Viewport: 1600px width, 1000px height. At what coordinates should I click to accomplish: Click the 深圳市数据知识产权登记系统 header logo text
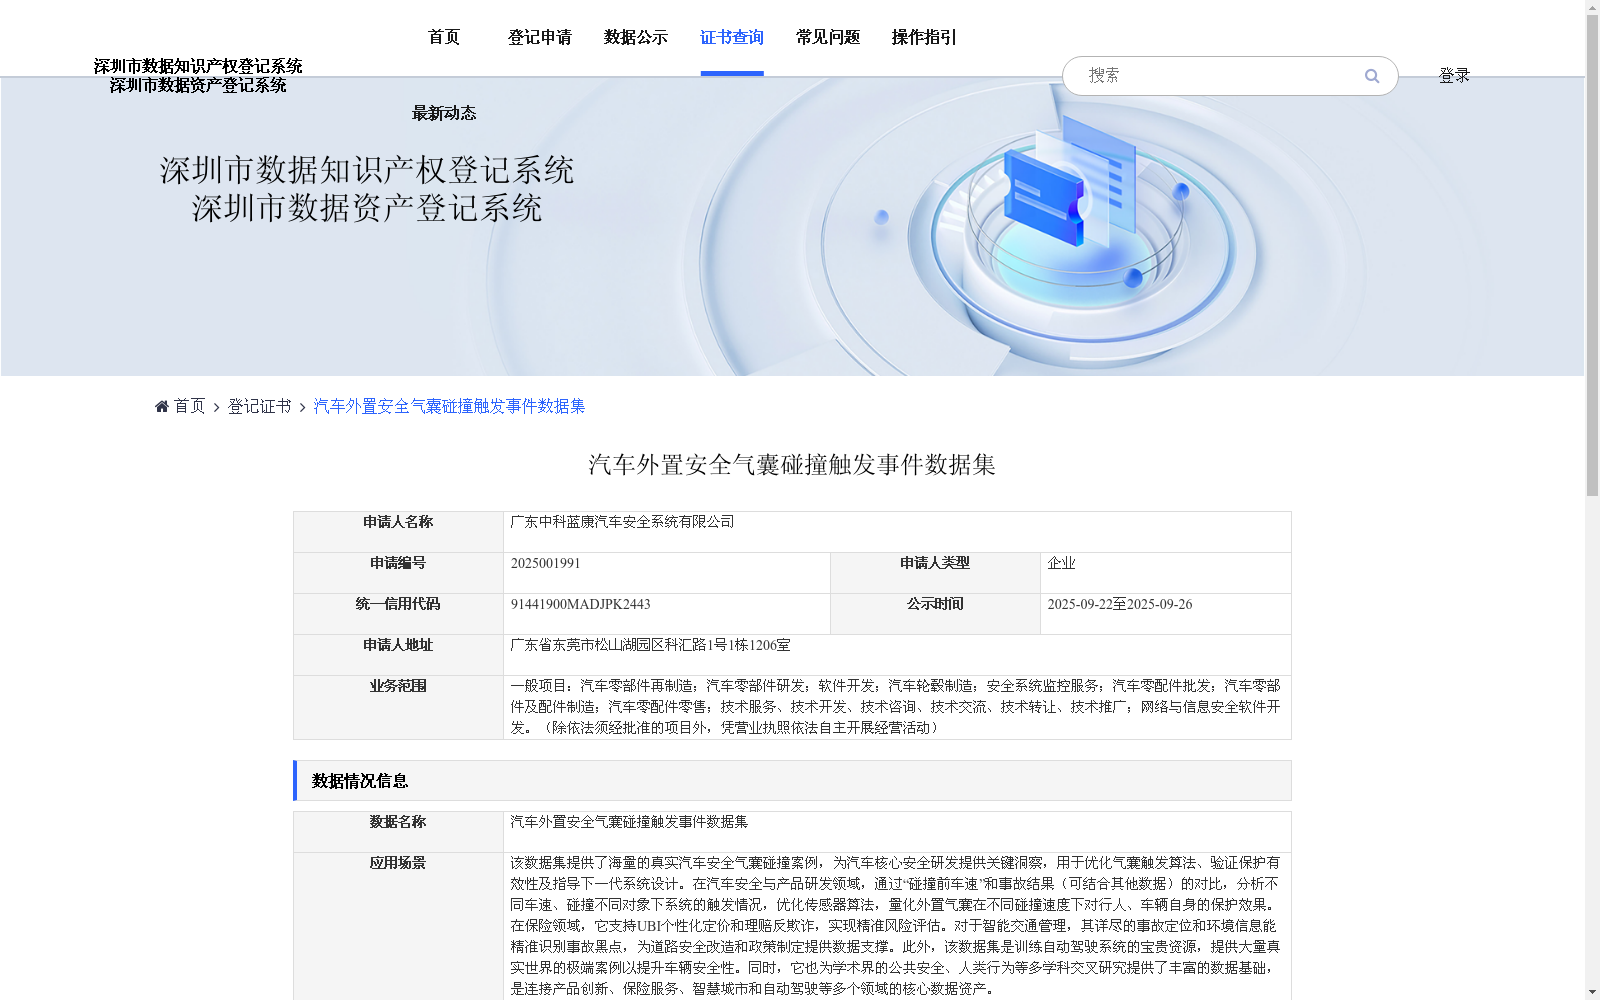tap(198, 66)
